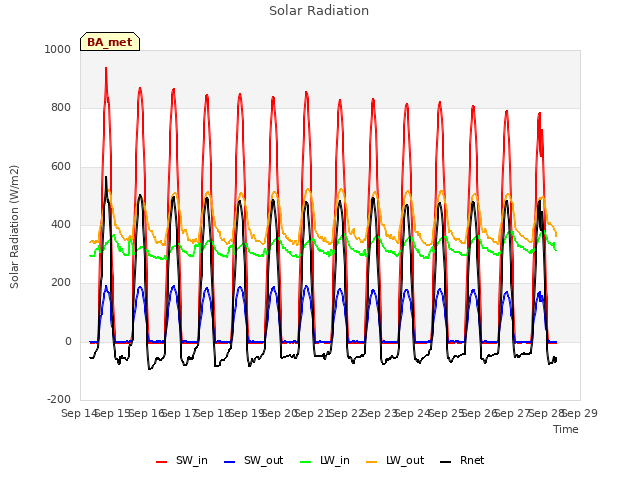
Task: Click the Solar Radiation chart title
Action: [x=319, y=11]
